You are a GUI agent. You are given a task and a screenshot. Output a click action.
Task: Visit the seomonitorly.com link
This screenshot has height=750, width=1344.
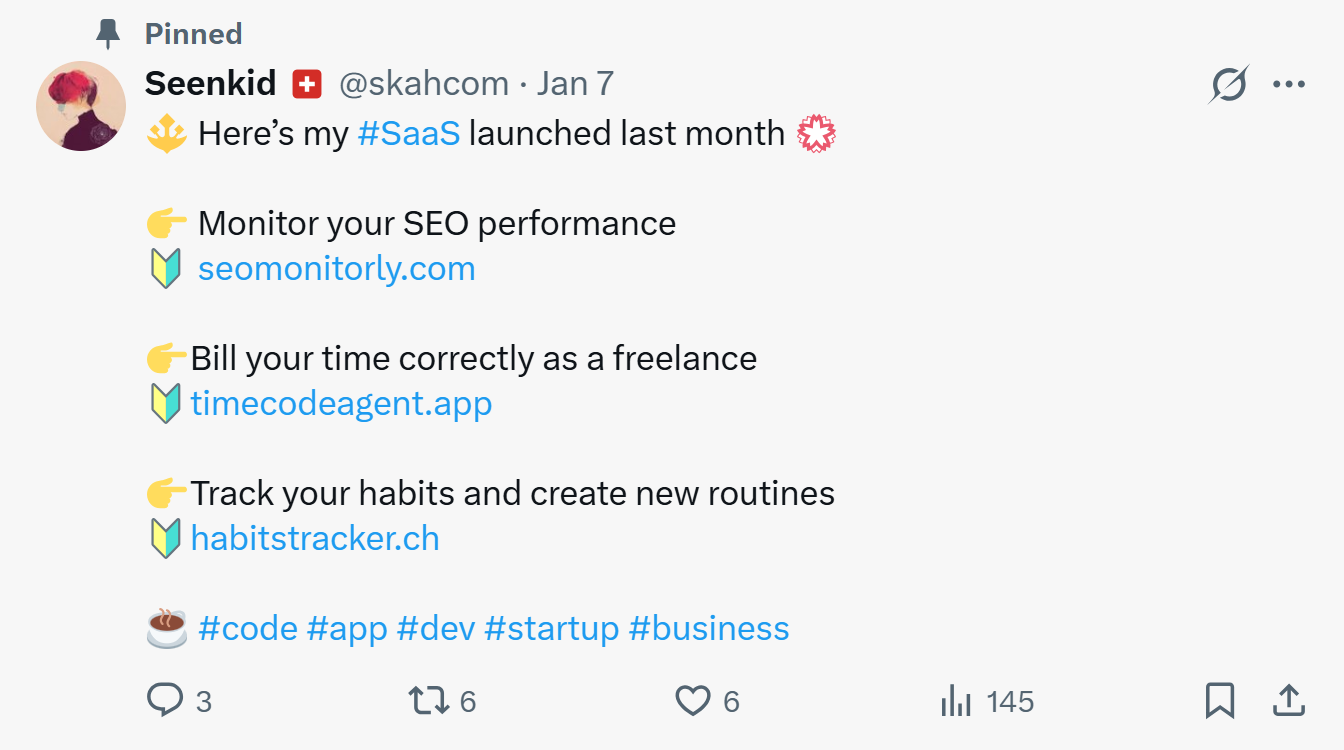point(336,269)
